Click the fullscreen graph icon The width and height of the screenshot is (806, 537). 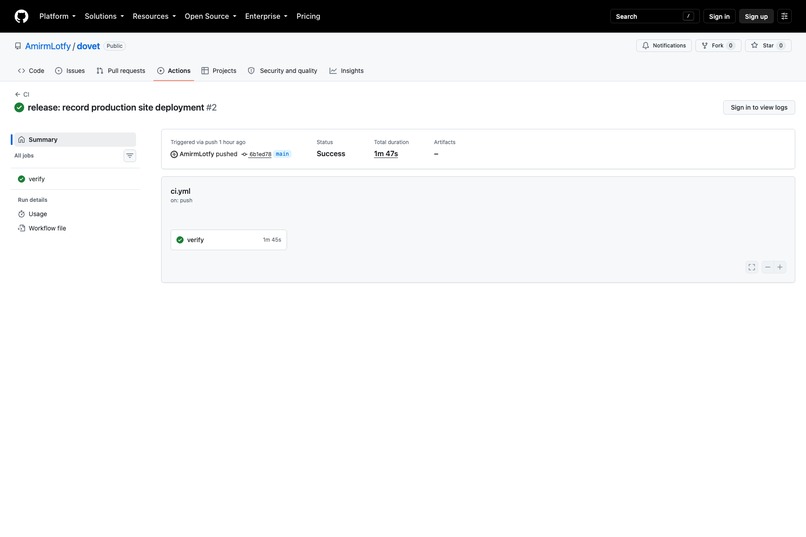point(752,267)
